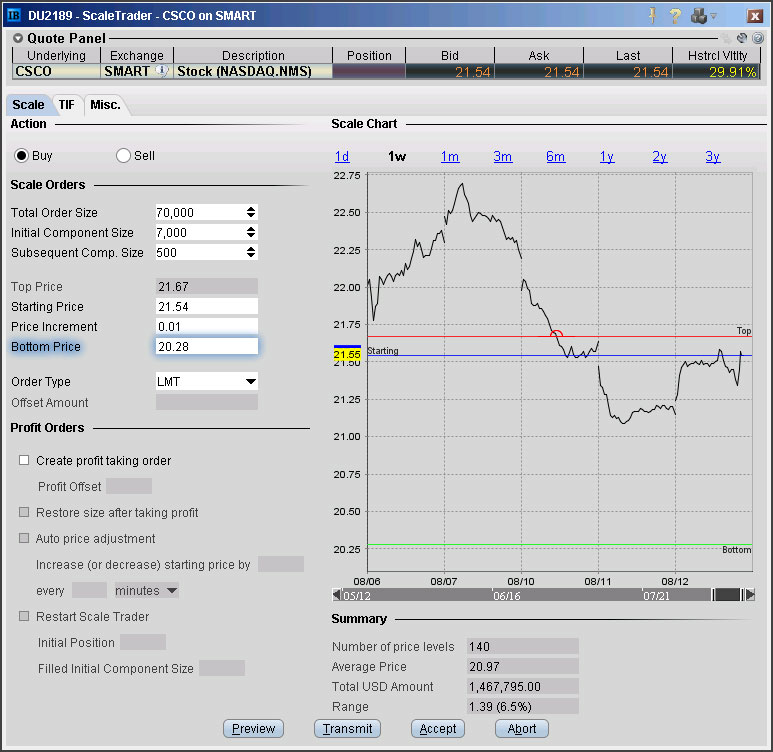The height and width of the screenshot is (752, 773).
Task: Set chart period to 1y
Action: (x=607, y=157)
